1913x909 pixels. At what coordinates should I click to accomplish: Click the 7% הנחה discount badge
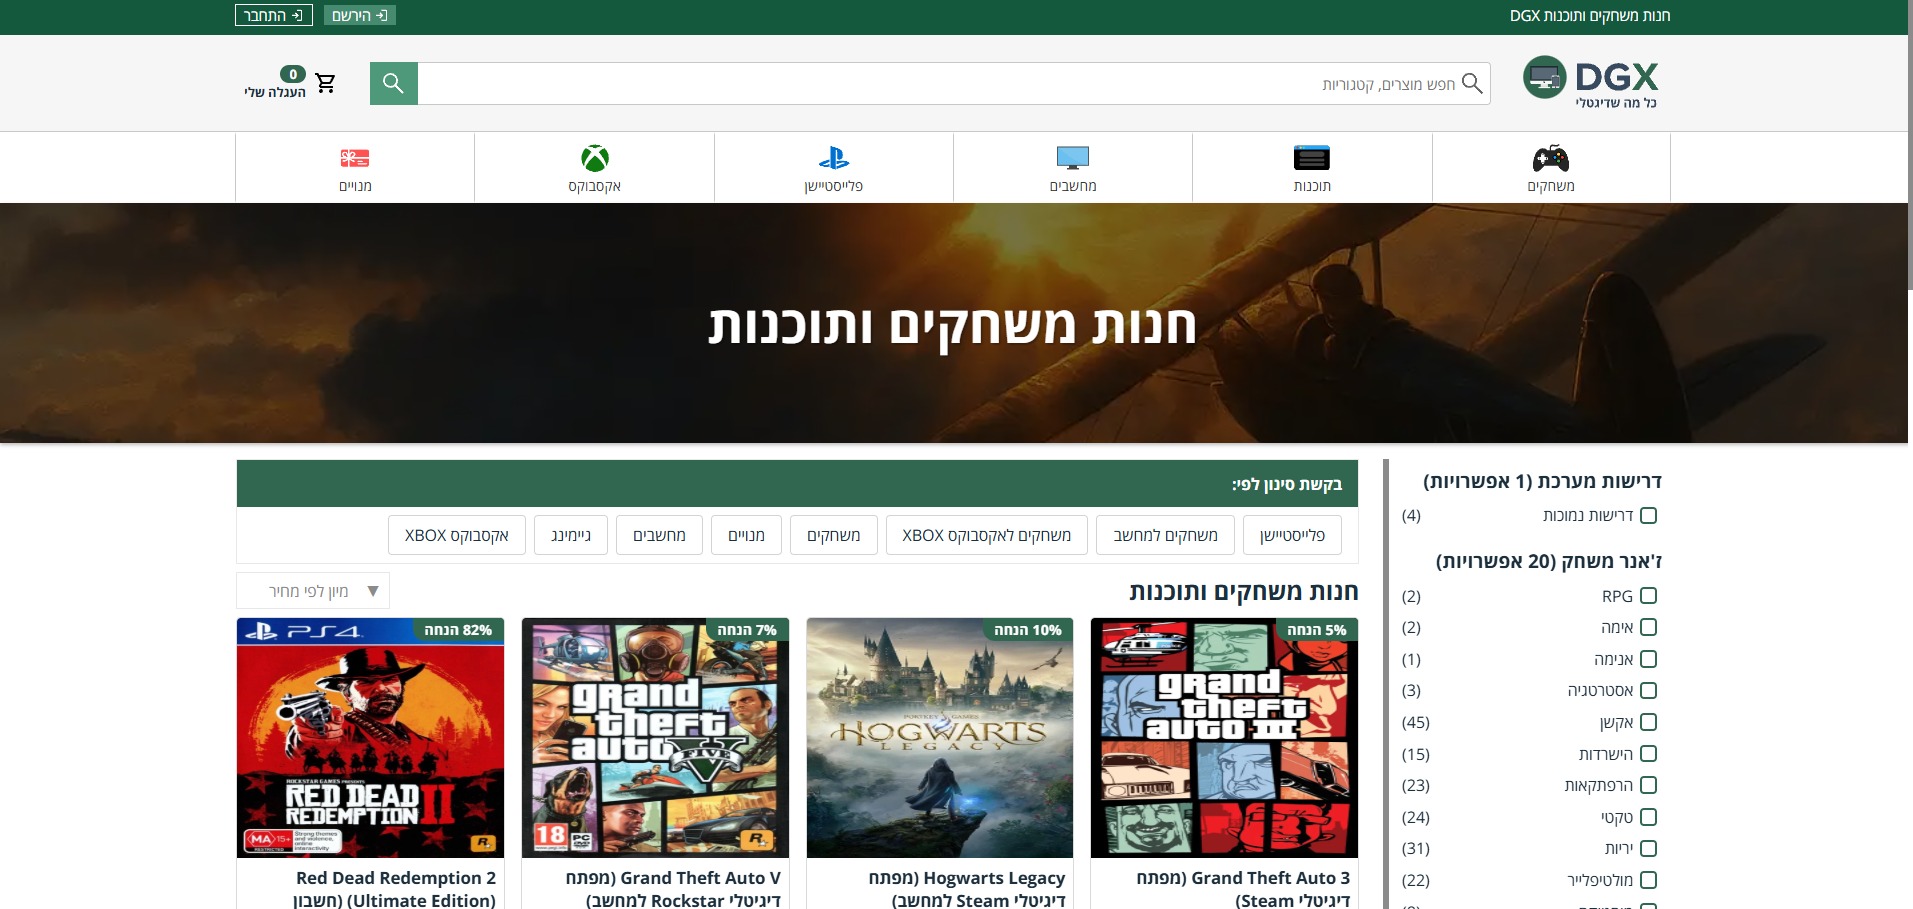(747, 630)
